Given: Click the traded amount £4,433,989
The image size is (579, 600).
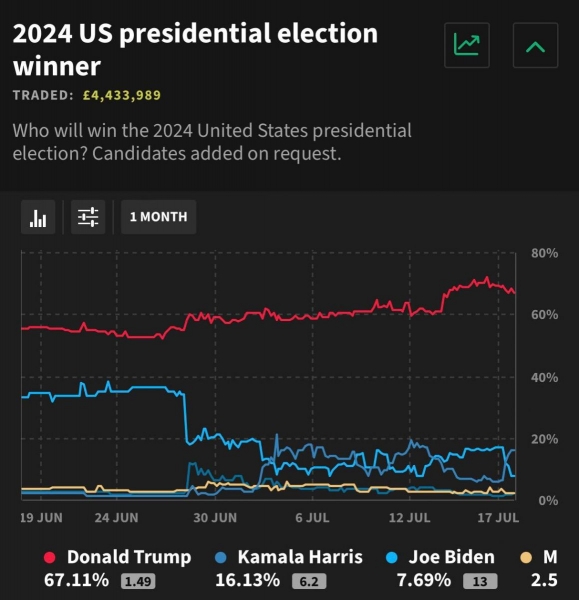Looking at the screenshot, I should 122,95.
